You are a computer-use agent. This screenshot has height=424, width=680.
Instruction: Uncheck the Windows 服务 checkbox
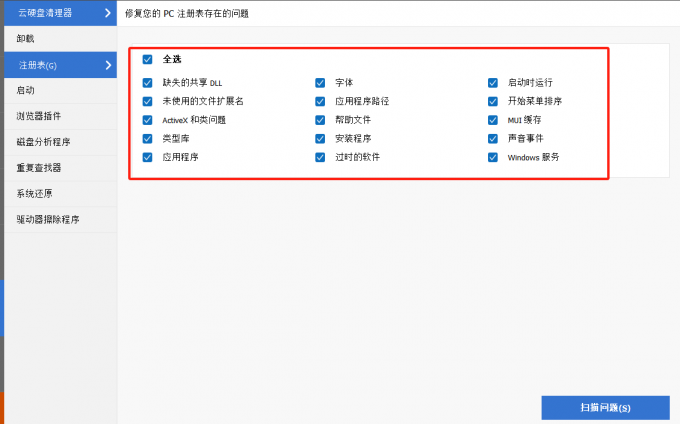[493, 157]
